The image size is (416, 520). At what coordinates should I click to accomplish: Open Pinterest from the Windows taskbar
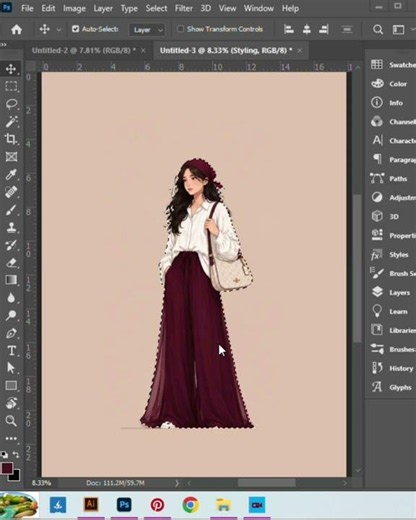pos(157,505)
